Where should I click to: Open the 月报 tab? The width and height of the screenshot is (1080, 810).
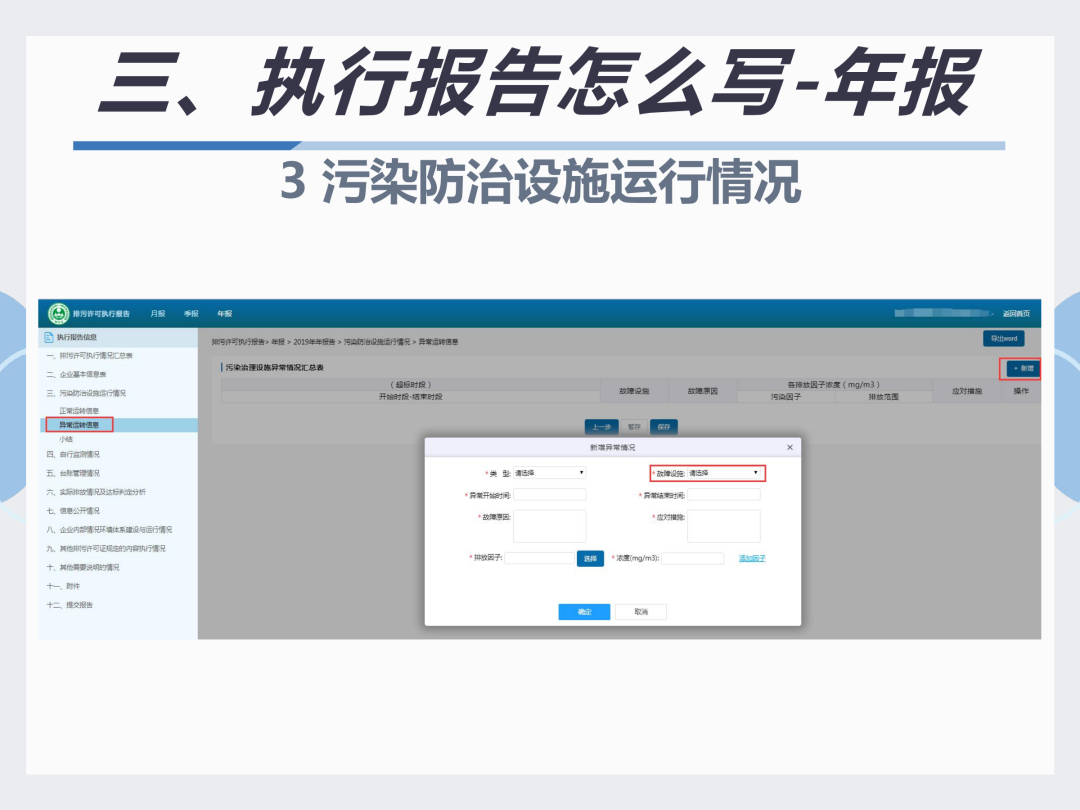(158, 314)
